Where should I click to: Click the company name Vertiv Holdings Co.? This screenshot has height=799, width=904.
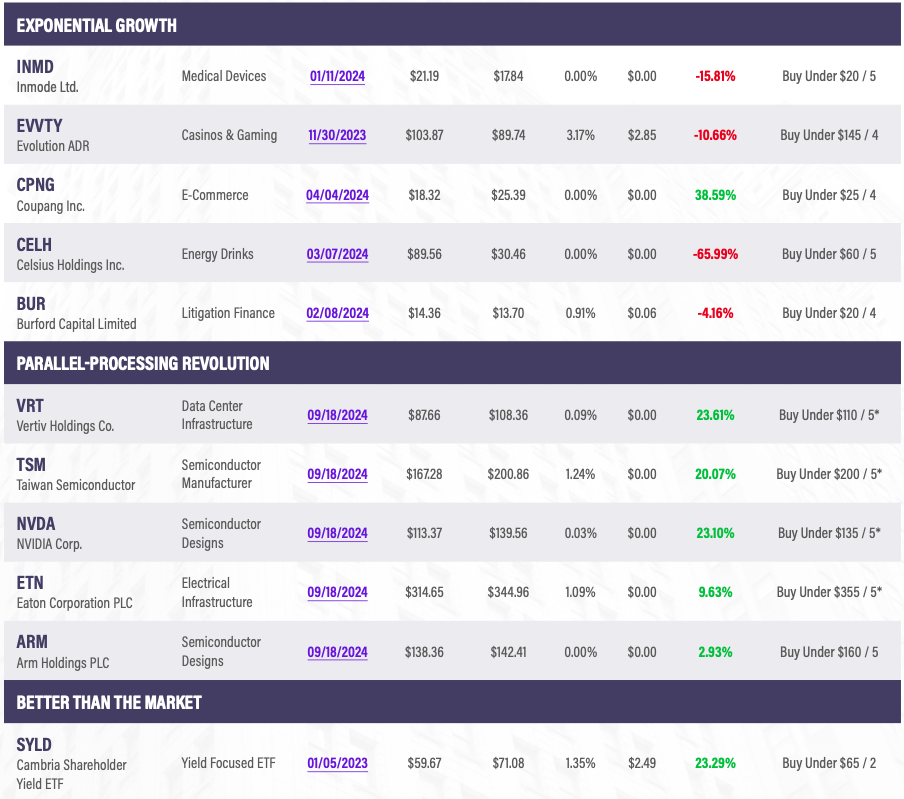[x=65, y=426]
